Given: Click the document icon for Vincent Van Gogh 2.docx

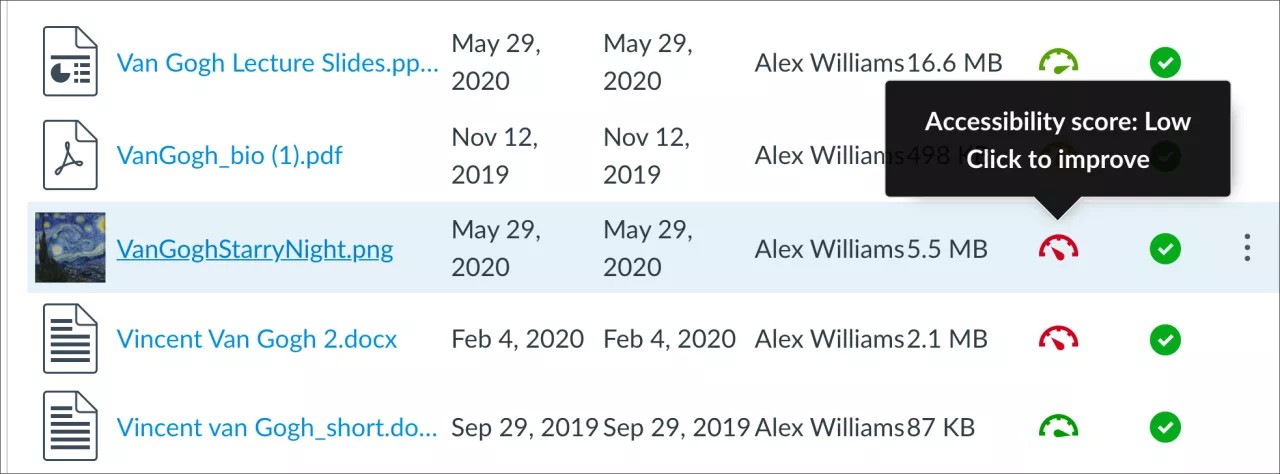Looking at the screenshot, I should (x=70, y=339).
